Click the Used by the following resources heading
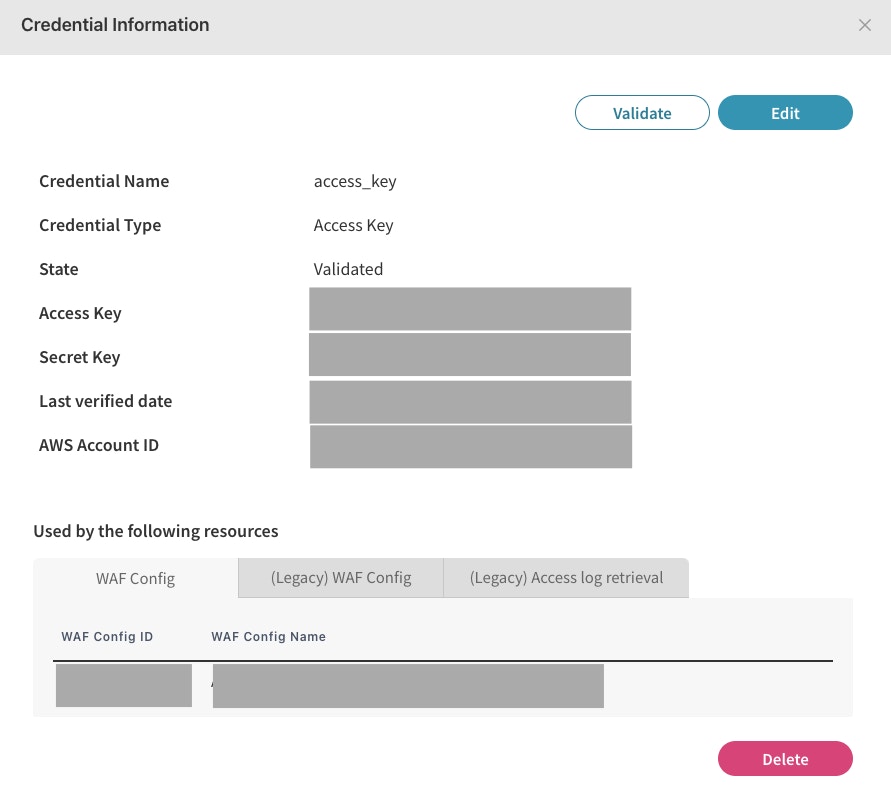Viewport: 891px width, 801px height. 156,531
